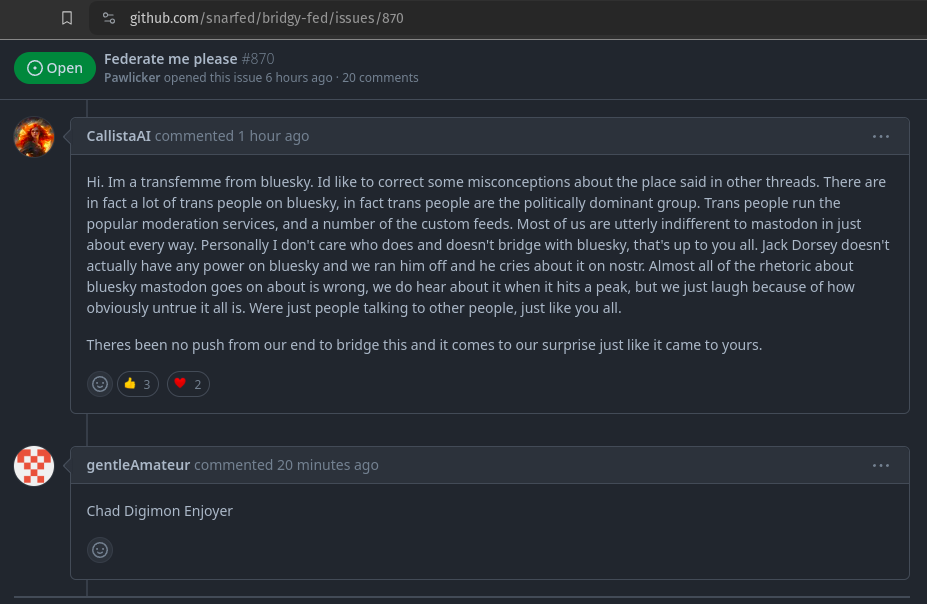The image size is (927, 604).
Task: Open options menu on gentleAmateur's comment
Action: (881, 465)
